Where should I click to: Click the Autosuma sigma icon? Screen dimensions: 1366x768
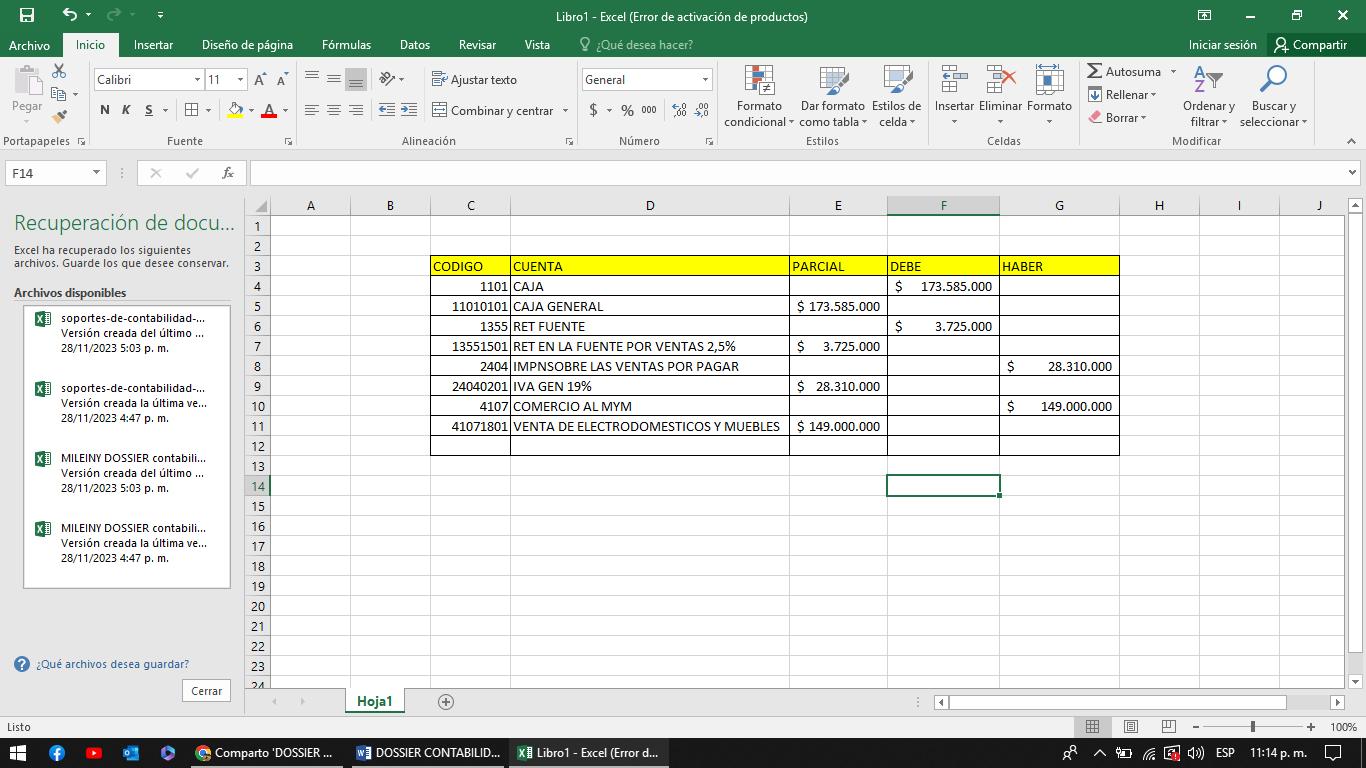[x=1095, y=71]
